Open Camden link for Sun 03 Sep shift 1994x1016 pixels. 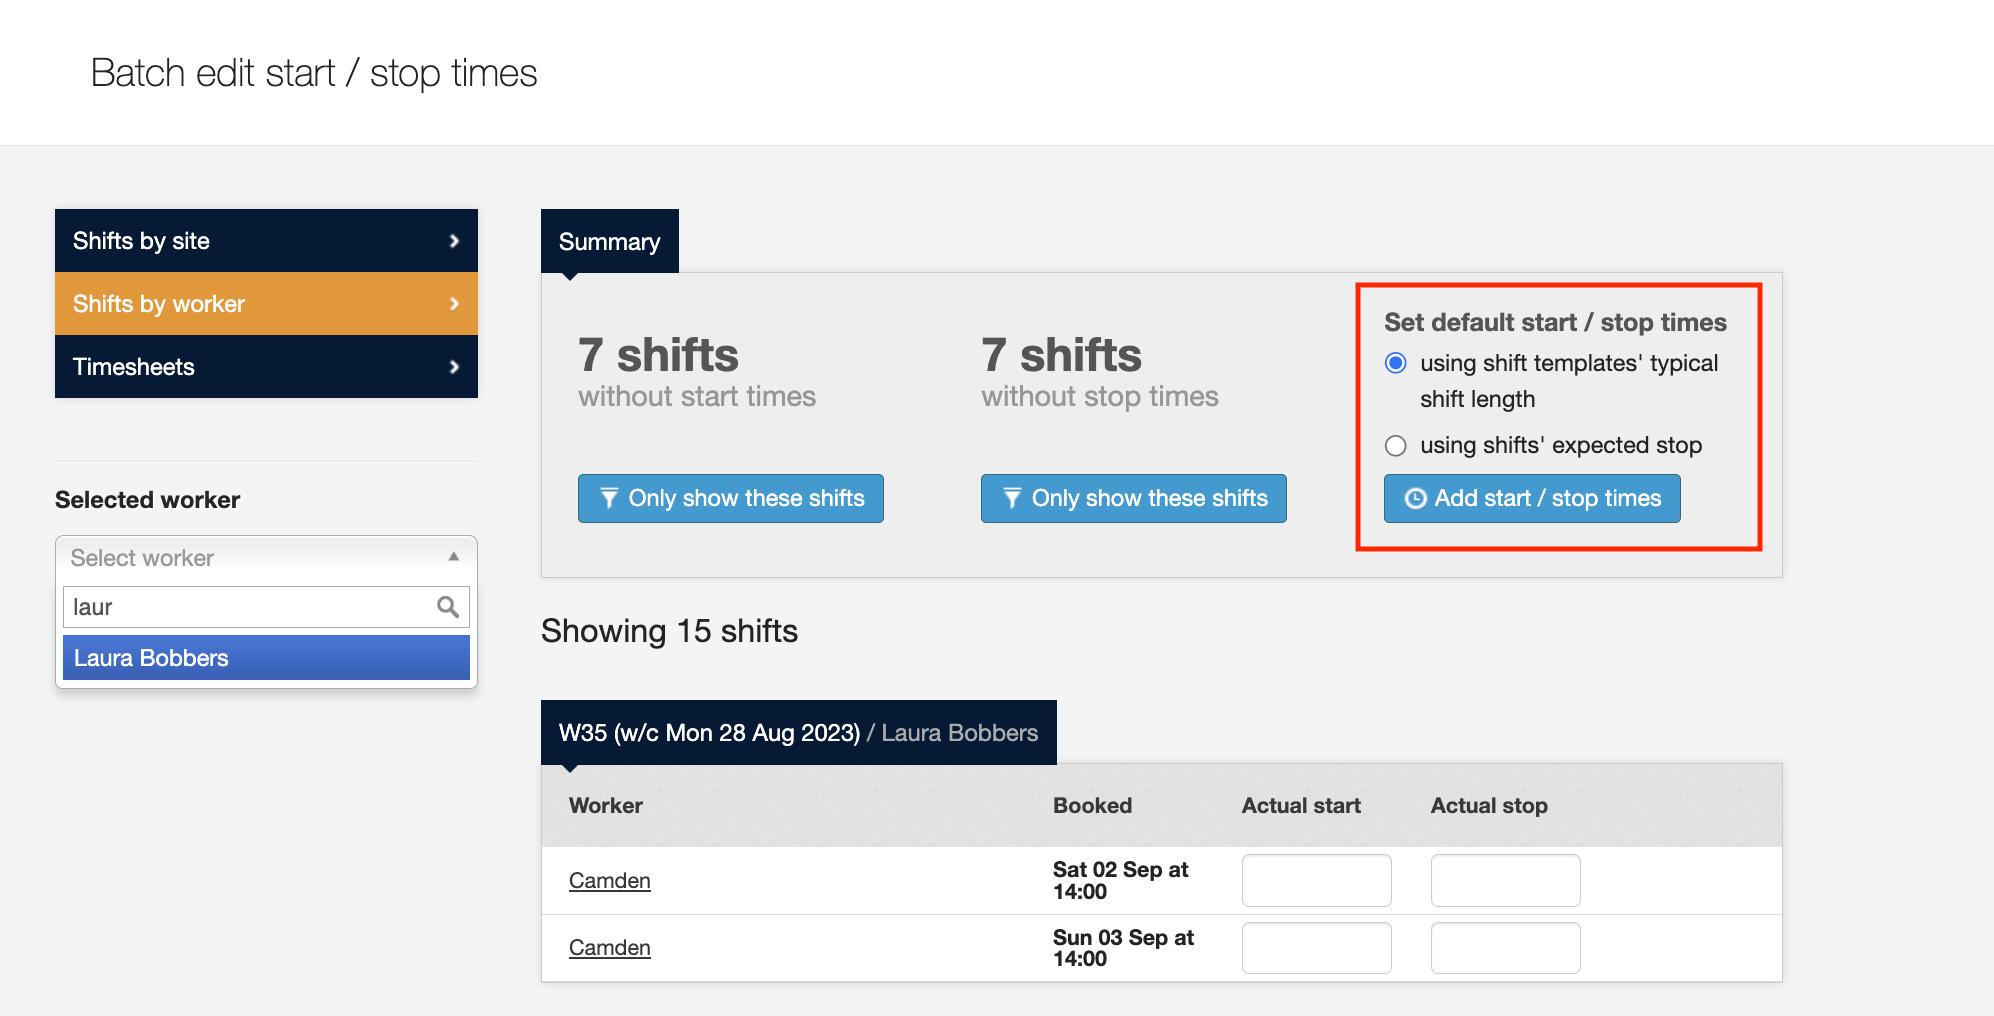pos(609,948)
